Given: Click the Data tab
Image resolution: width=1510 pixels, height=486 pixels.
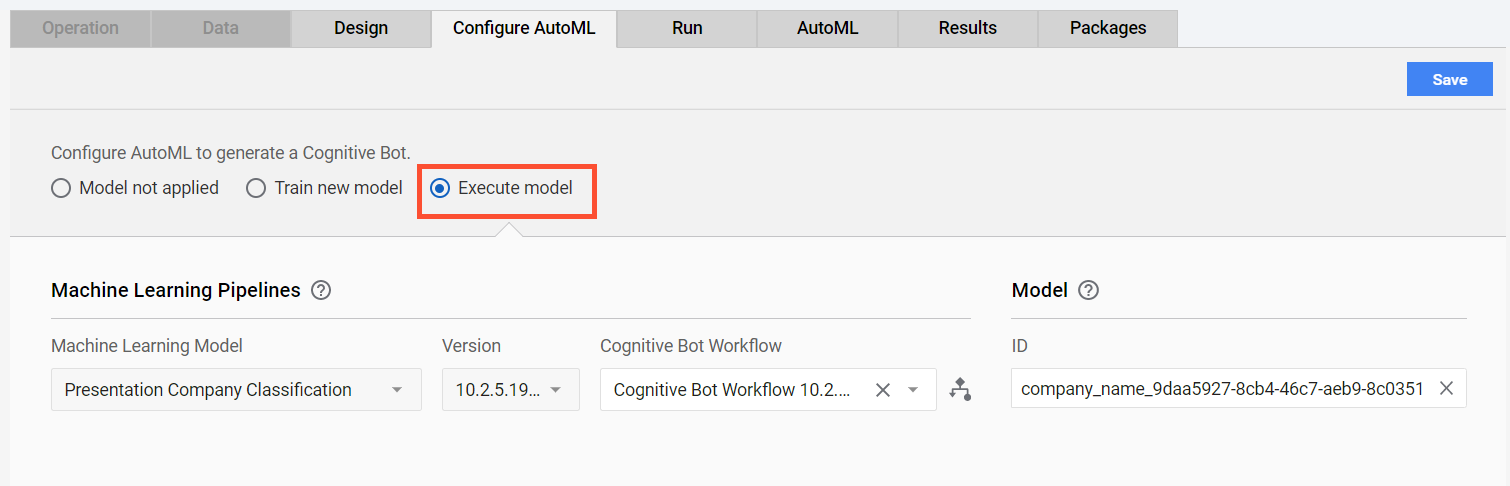Looking at the screenshot, I should (x=220, y=28).
